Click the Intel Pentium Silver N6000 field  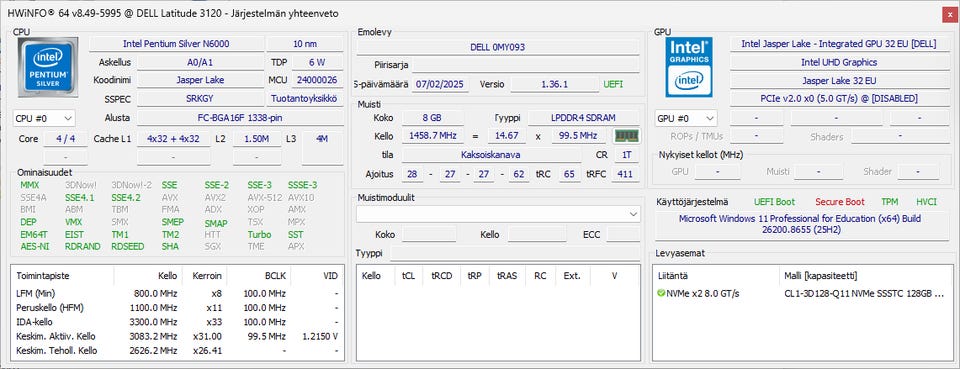pyautogui.click(x=176, y=44)
